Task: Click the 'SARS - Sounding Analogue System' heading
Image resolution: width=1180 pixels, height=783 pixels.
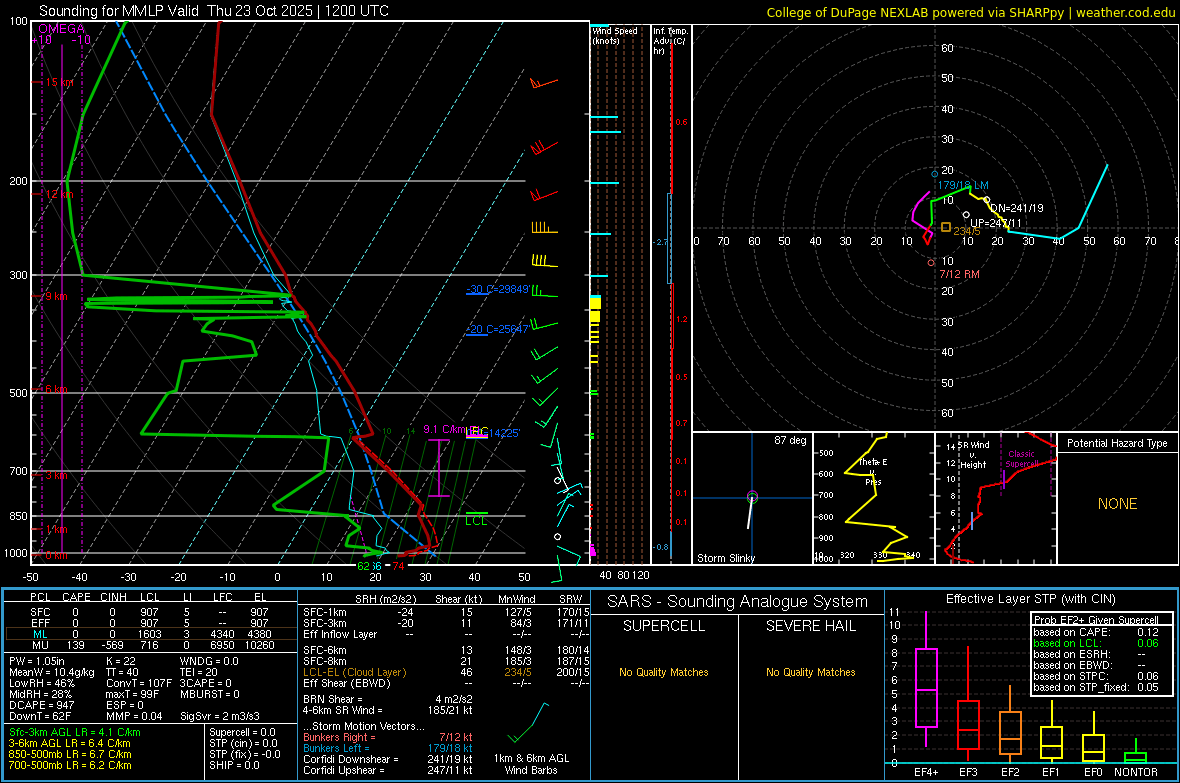Action: point(737,602)
